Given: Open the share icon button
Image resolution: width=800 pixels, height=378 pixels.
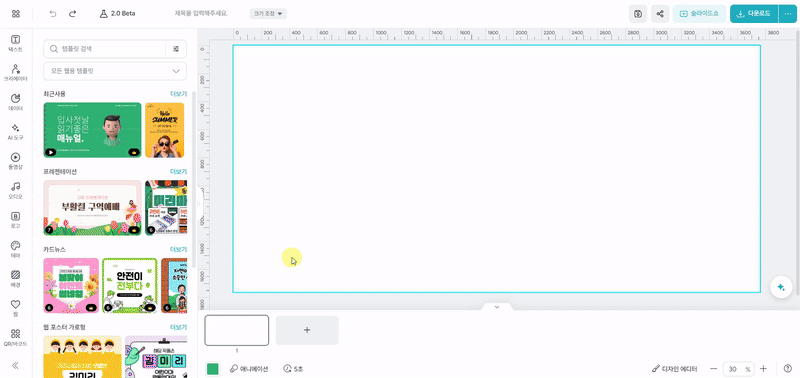Looking at the screenshot, I should tap(660, 14).
